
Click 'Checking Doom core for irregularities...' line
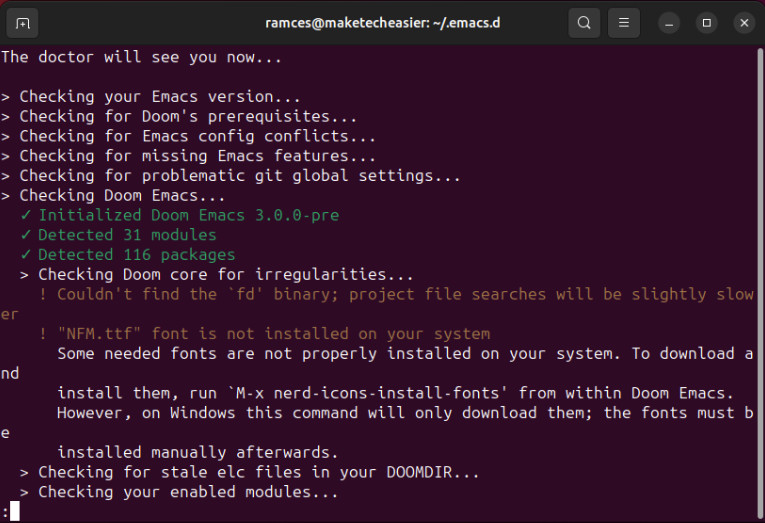217,274
